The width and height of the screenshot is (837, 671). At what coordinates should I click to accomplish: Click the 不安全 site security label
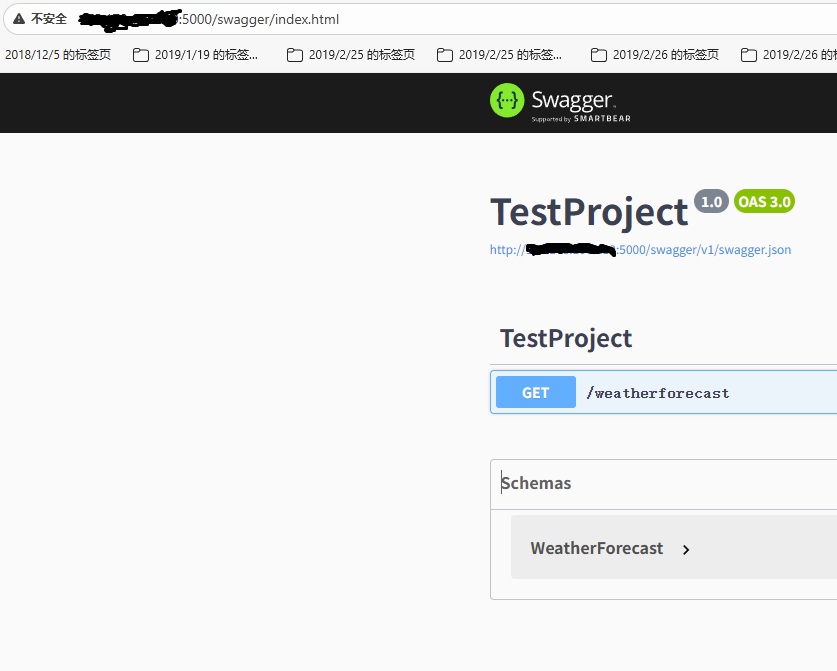click(49, 19)
